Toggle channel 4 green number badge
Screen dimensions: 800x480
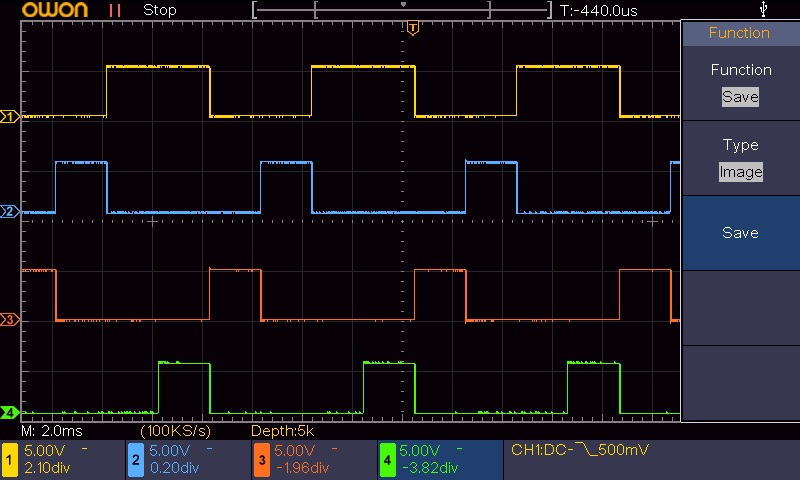(x=387, y=460)
